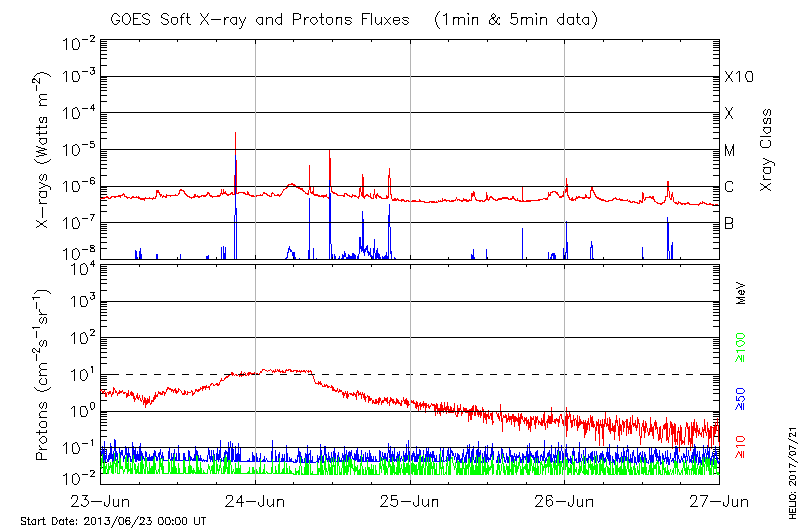This screenshot has height=530, width=800.
Task: Select the B flare class label
Action: tap(729, 223)
